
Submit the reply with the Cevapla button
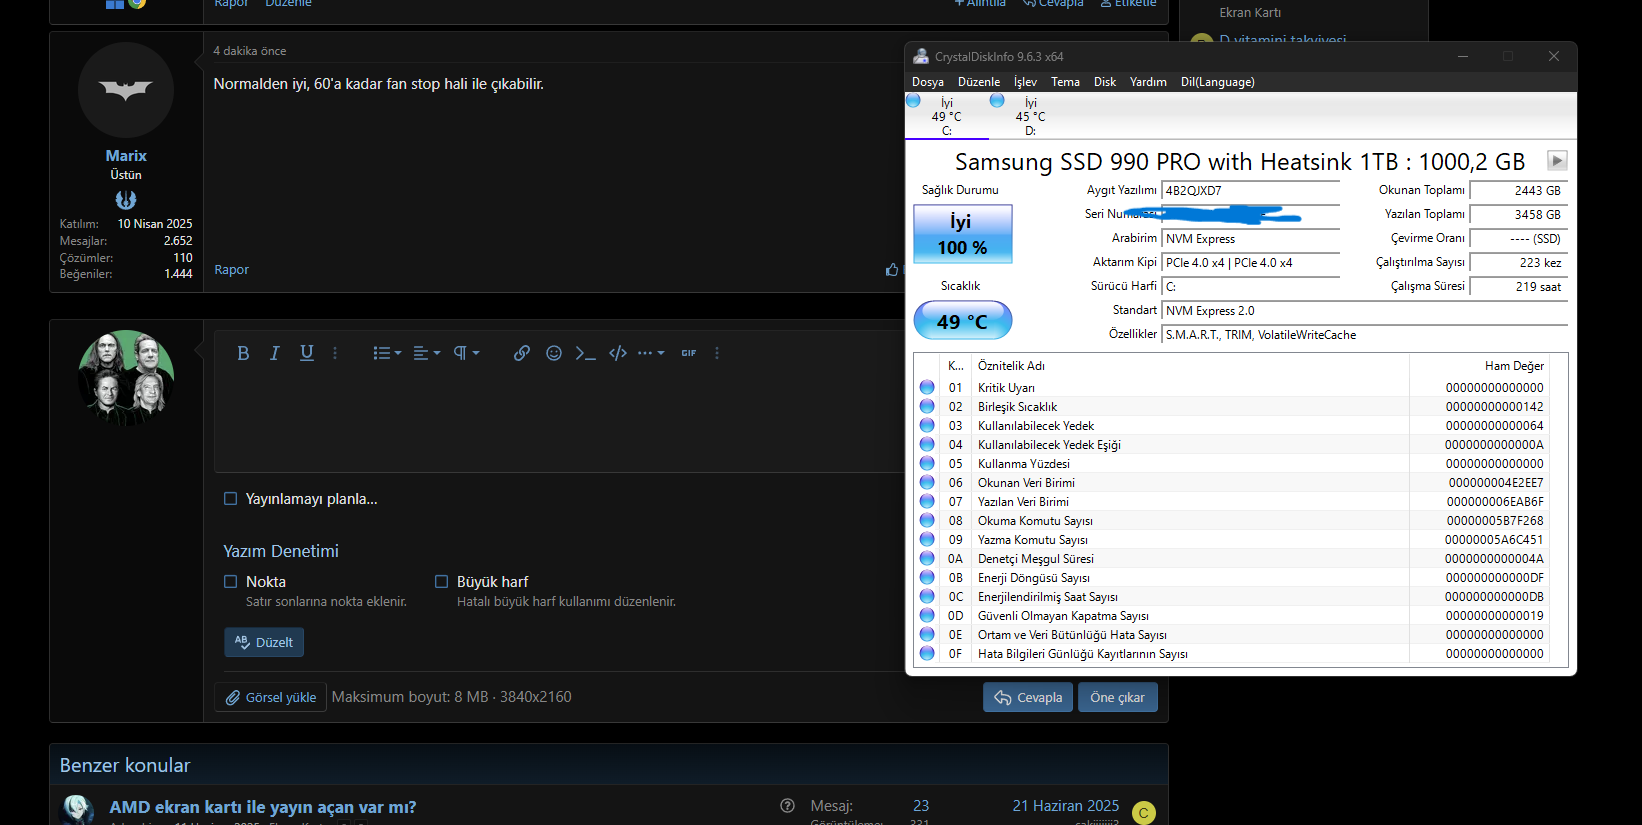[1028, 697]
